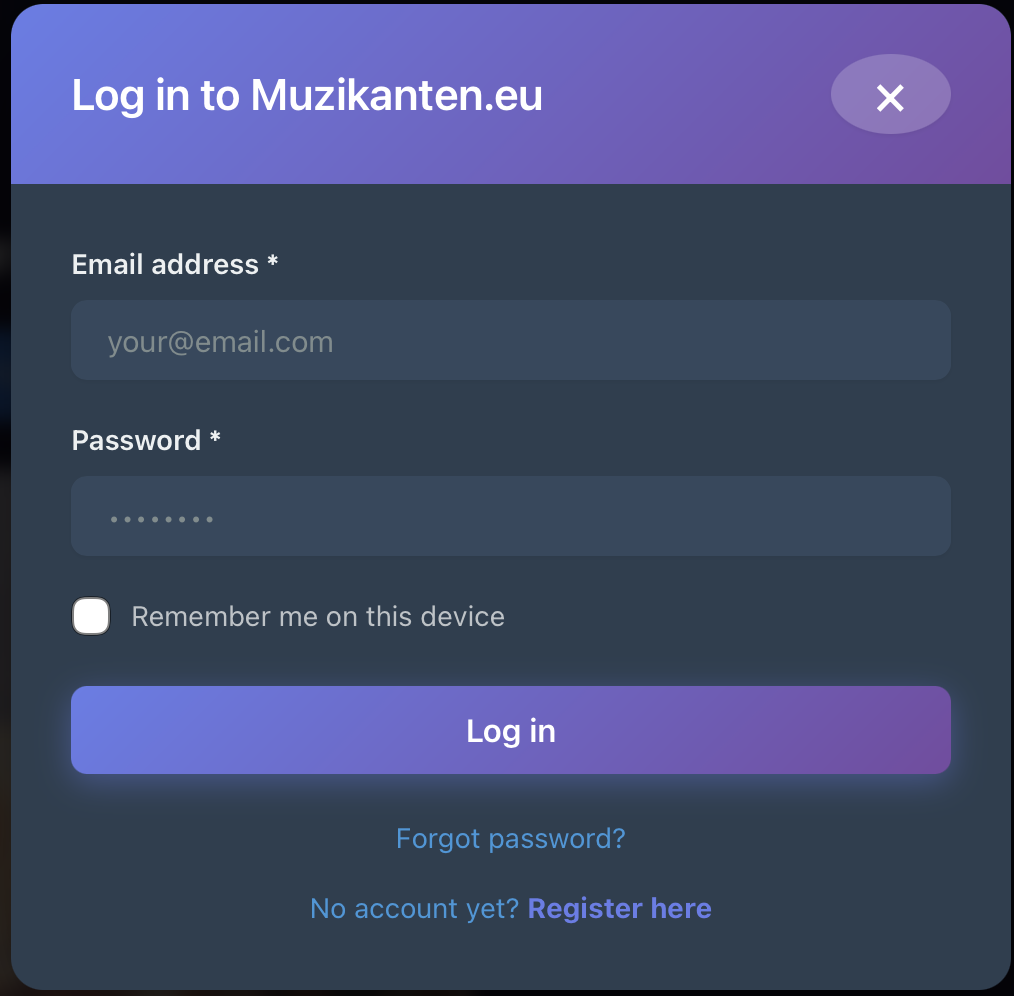Click the word Muzikanten.eu in the title
Screen dimensions: 1014x996
[x=396, y=96]
